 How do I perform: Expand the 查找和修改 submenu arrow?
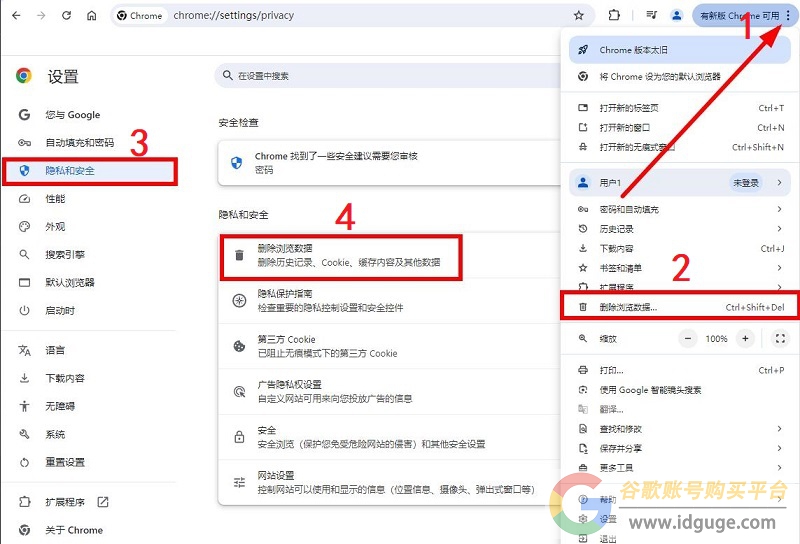coord(779,428)
